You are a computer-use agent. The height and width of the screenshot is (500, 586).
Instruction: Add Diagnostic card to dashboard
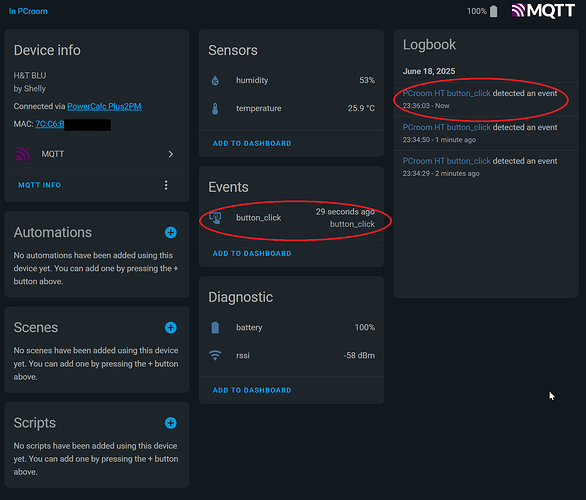point(252,390)
